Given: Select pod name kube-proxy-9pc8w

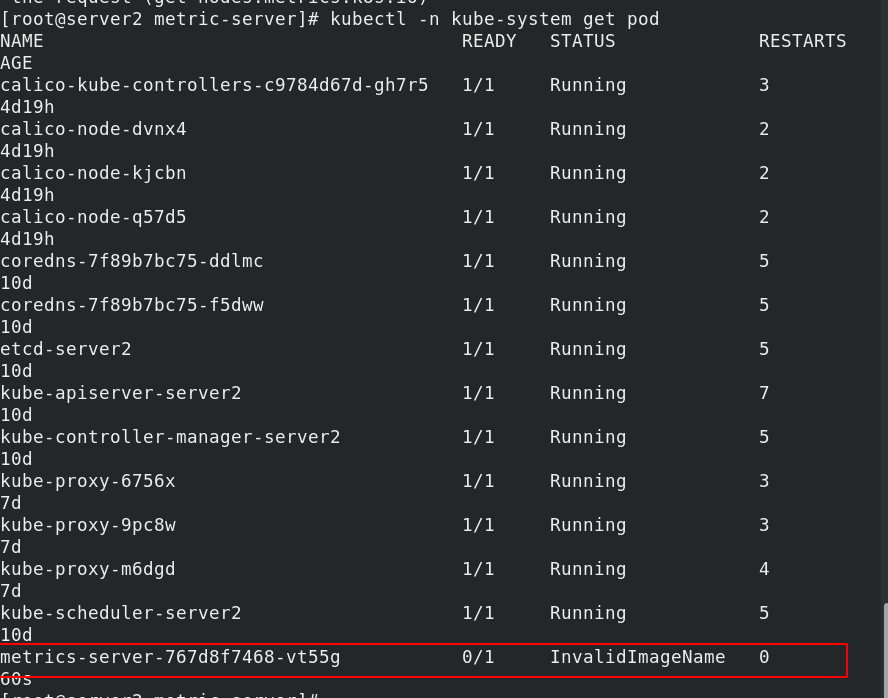Looking at the screenshot, I should click(88, 525).
